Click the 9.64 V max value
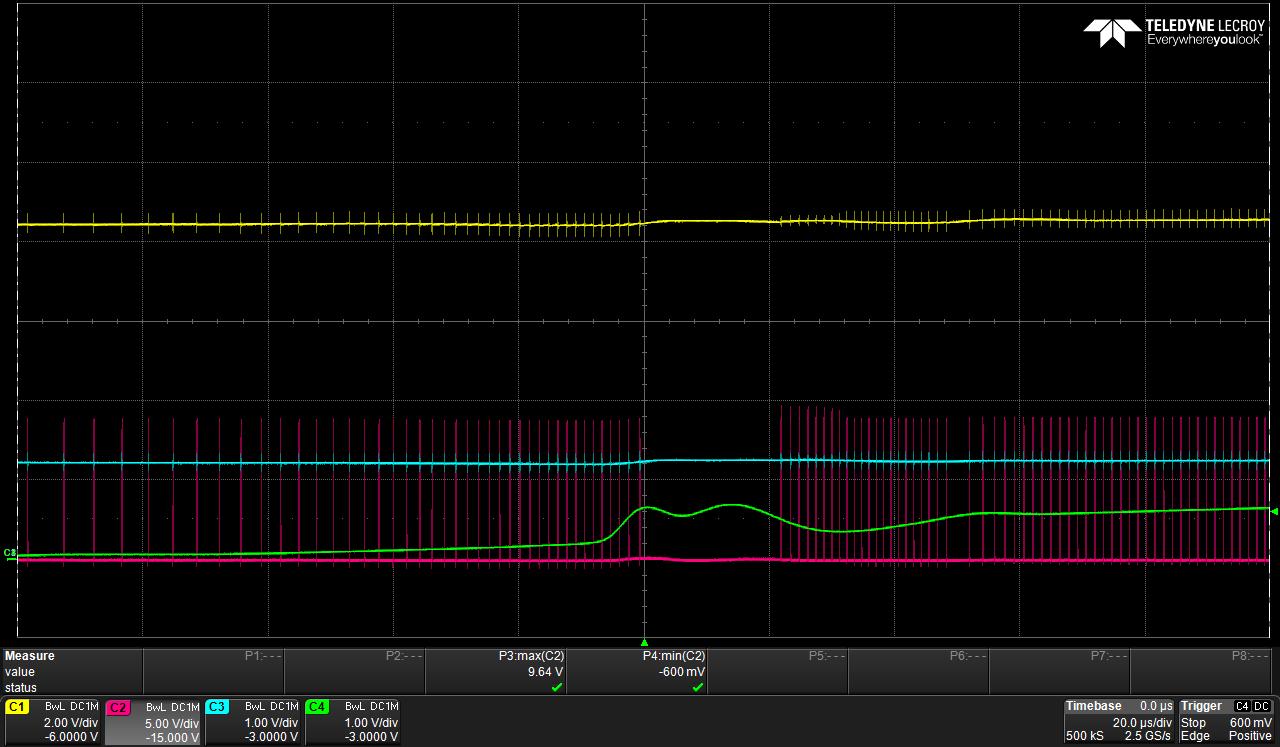This screenshot has height=747, width=1280. pyautogui.click(x=544, y=672)
